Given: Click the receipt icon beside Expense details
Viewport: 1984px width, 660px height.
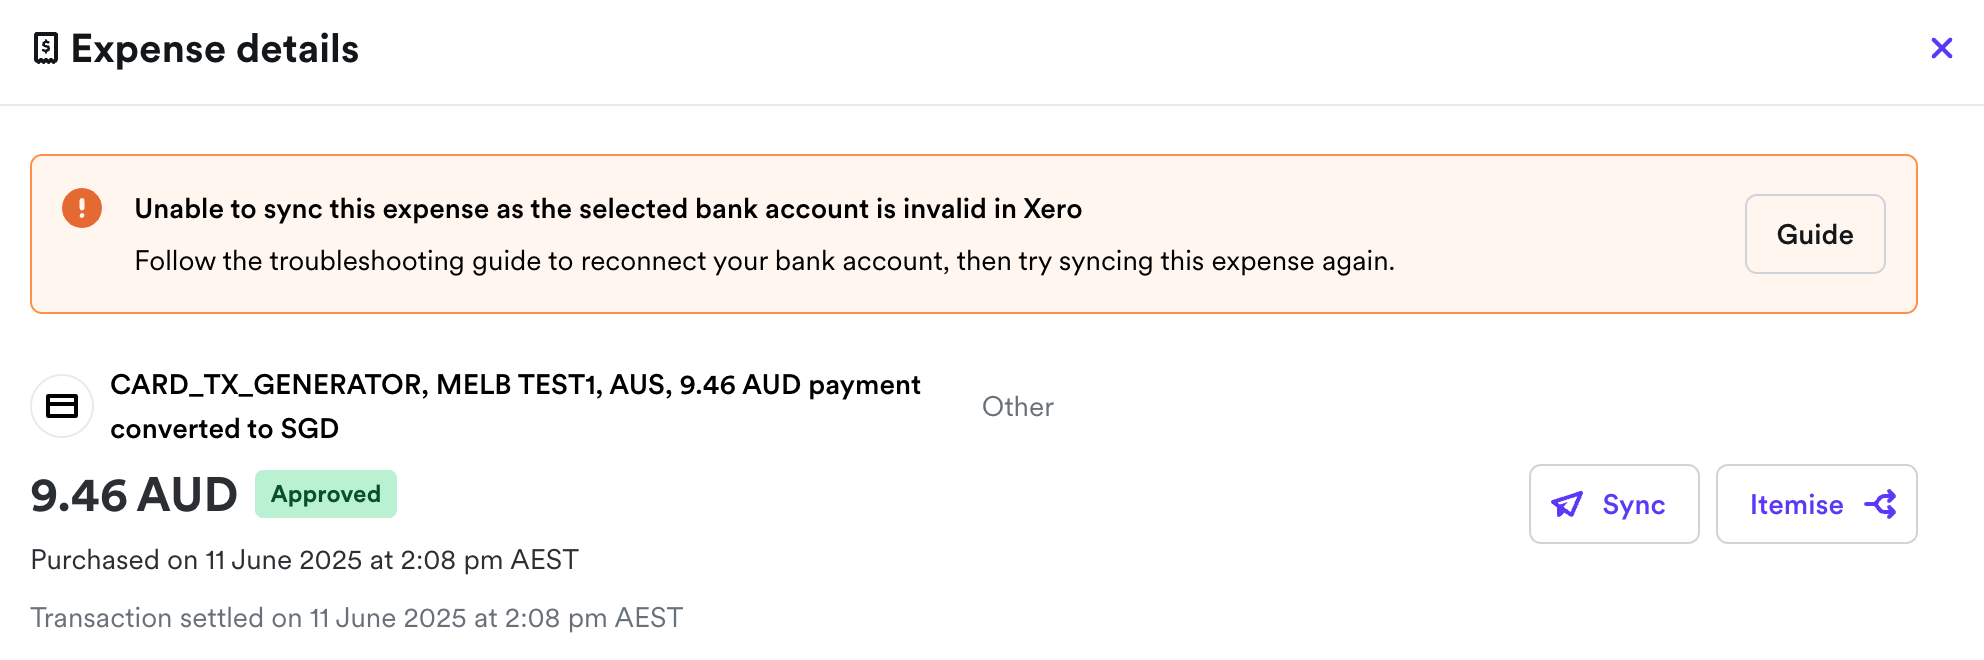Looking at the screenshot, I should [x=46, y=48].
